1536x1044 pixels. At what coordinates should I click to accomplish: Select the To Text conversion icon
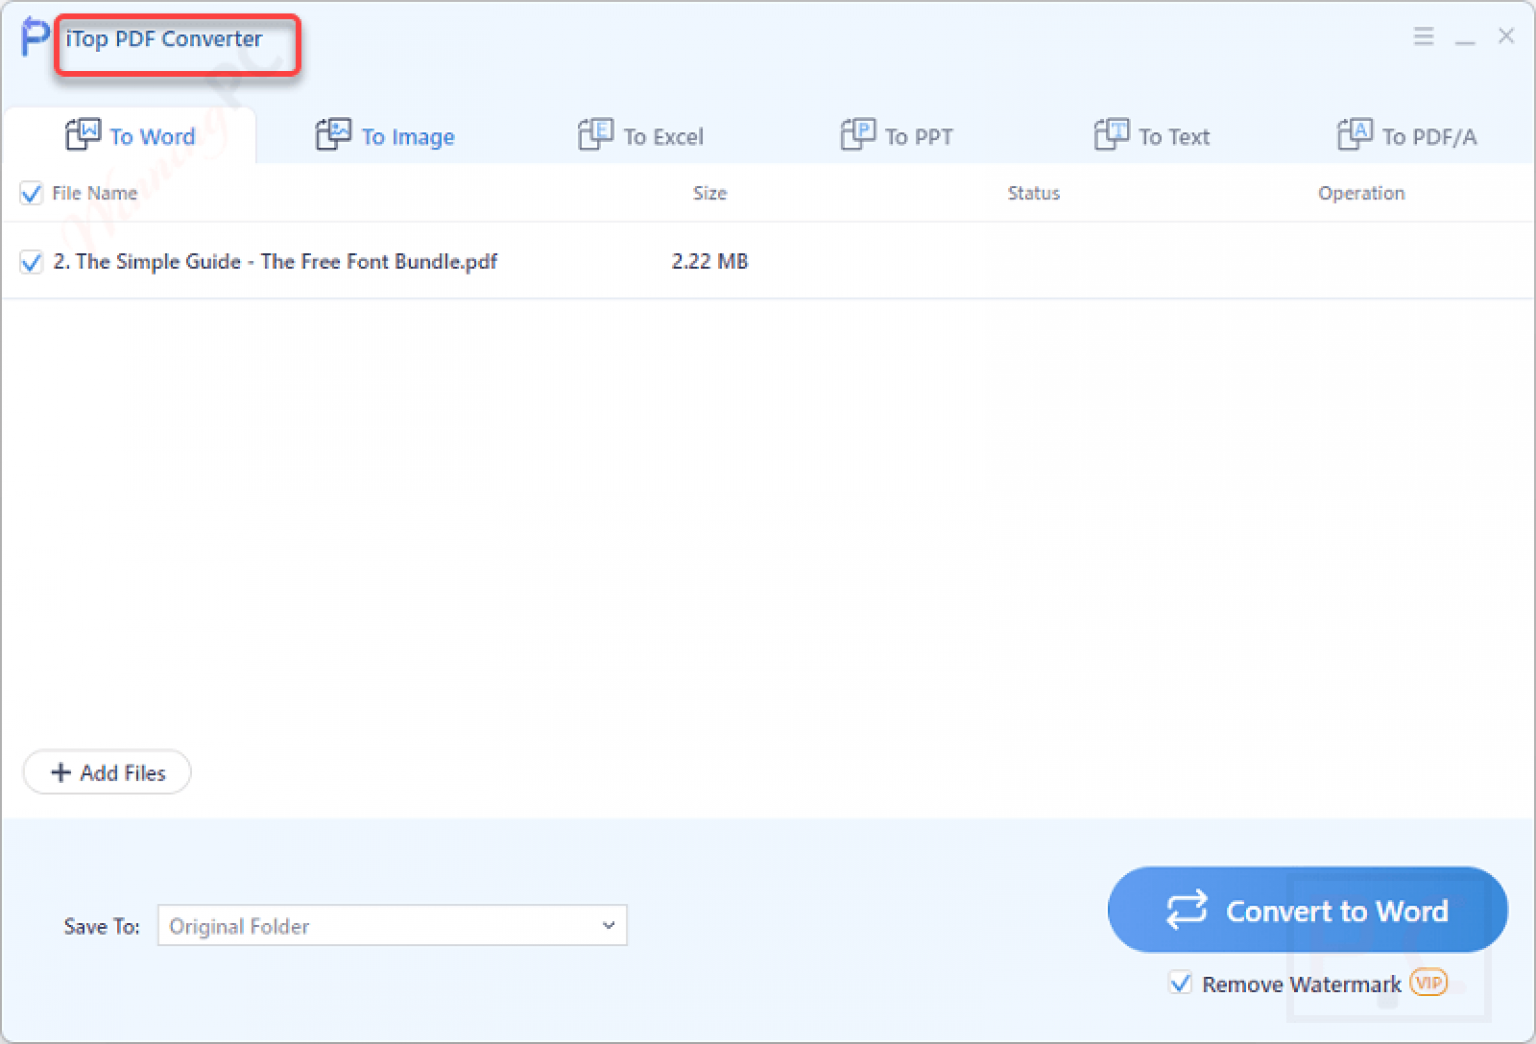pos(1110,134)
